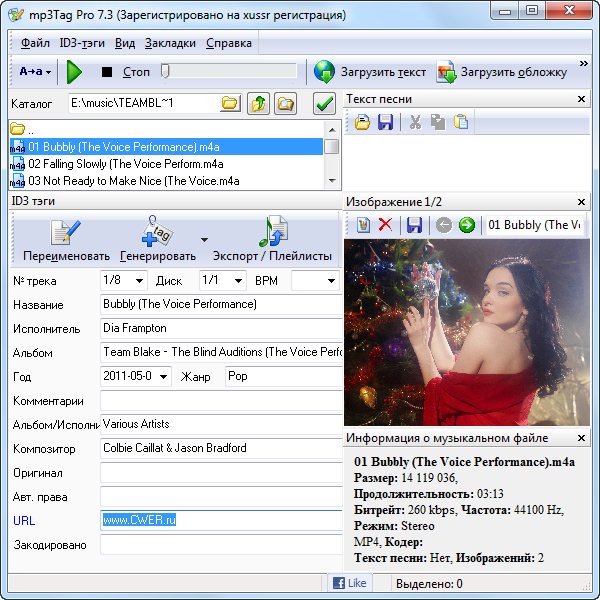Click Загрузить обложку cover download icon
The height and width of the screenshot is (600, 600).
(x=446, y=72)
